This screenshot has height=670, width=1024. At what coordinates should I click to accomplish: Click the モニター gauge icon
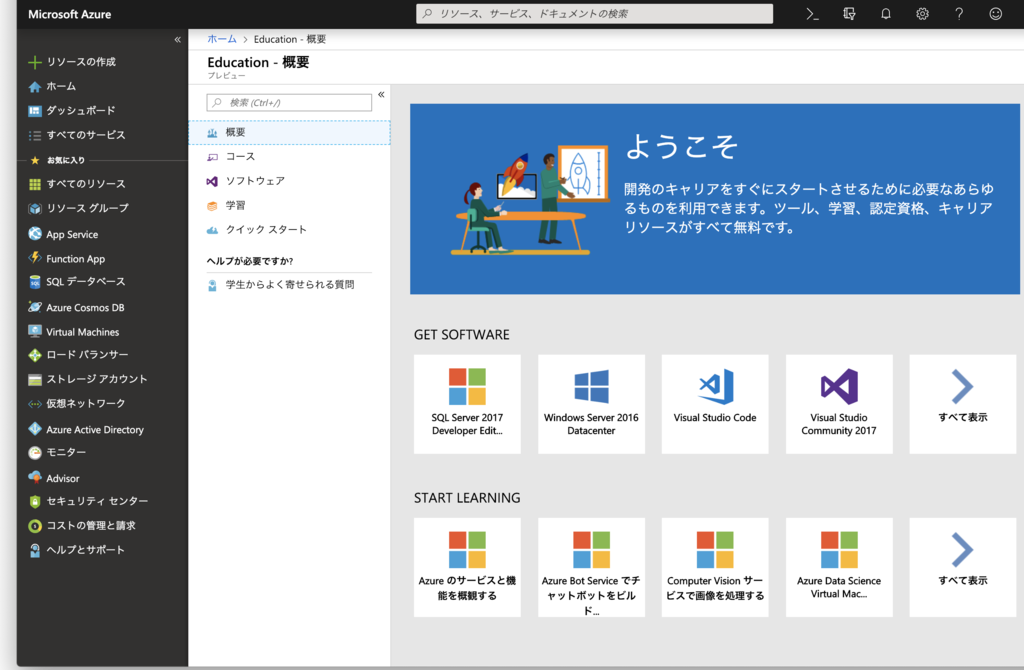point(35,453)
